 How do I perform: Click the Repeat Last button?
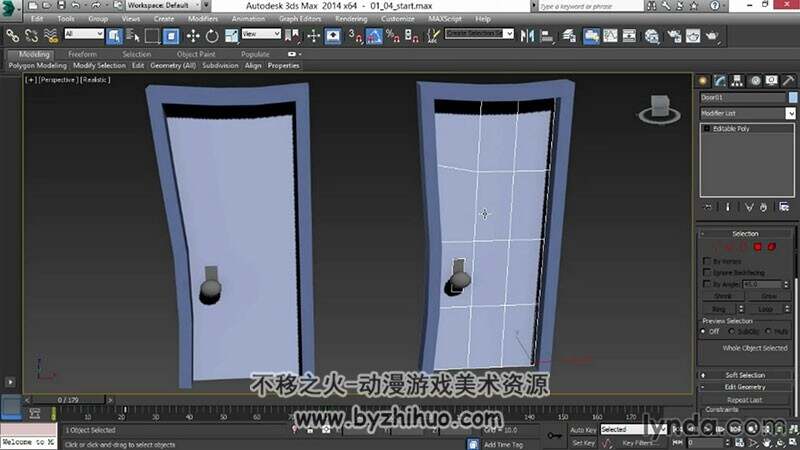[x=744, y=400]
